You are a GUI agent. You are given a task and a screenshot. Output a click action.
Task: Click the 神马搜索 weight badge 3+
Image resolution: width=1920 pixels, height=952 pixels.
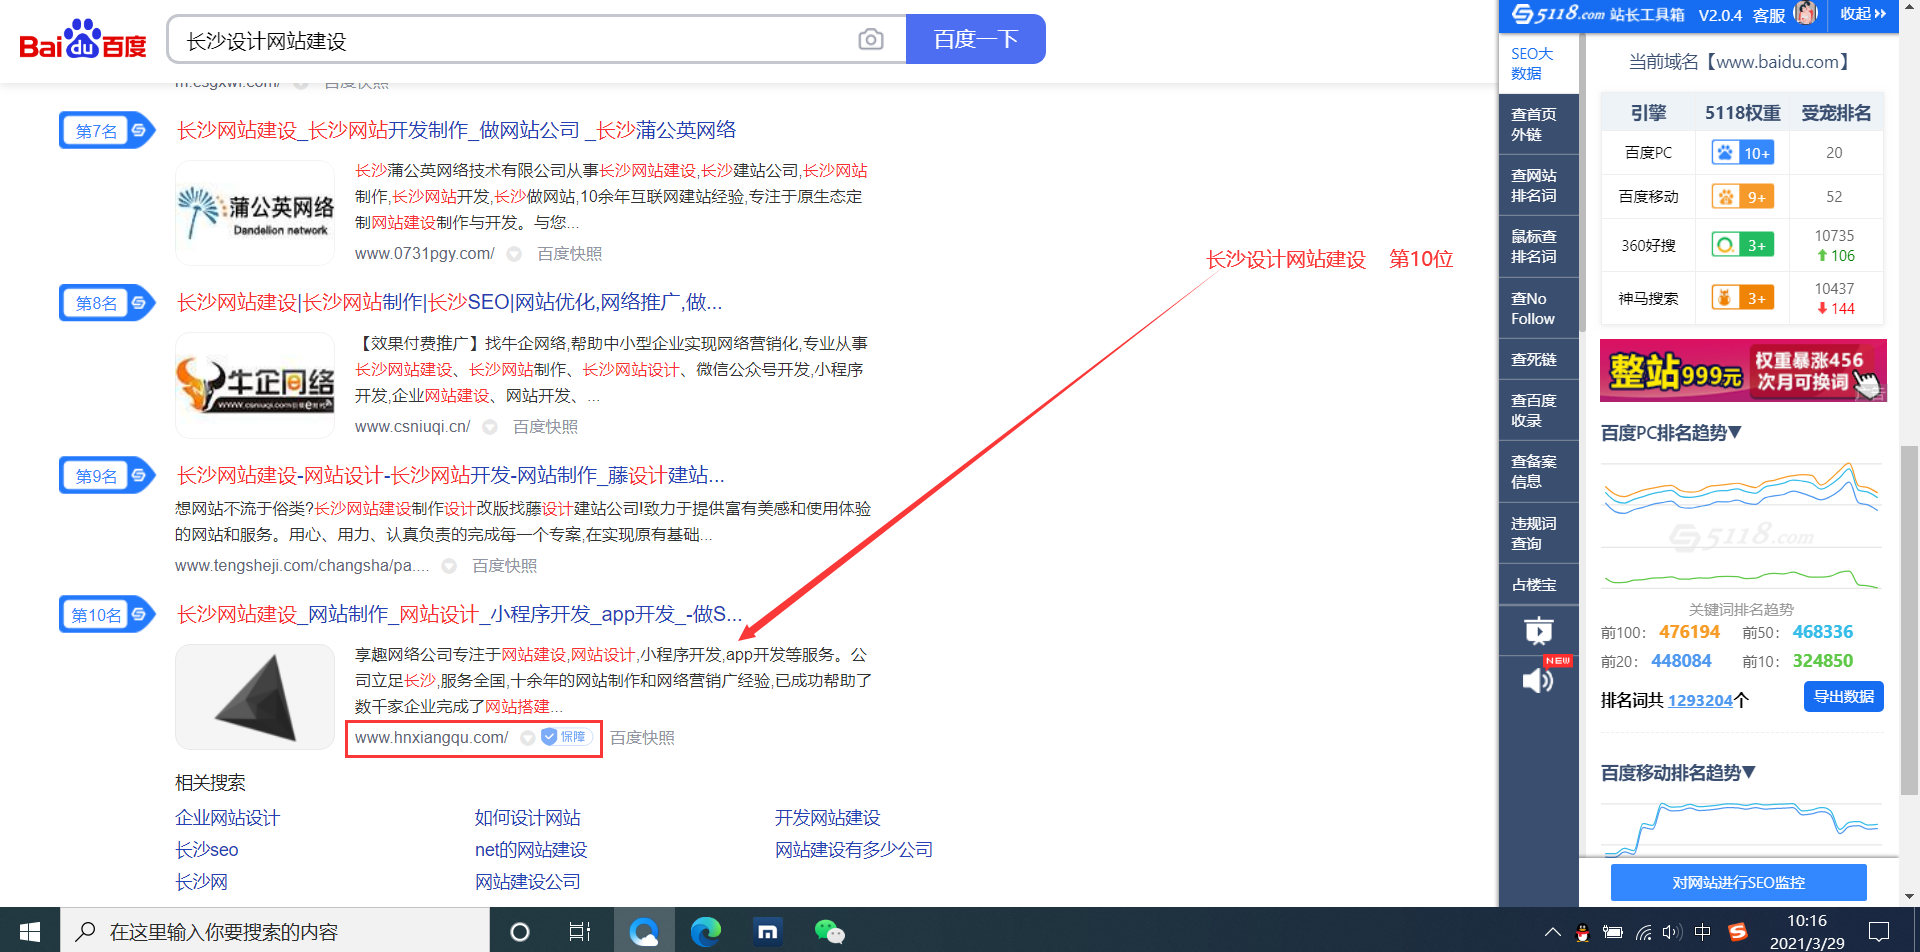coord(1743,298)
